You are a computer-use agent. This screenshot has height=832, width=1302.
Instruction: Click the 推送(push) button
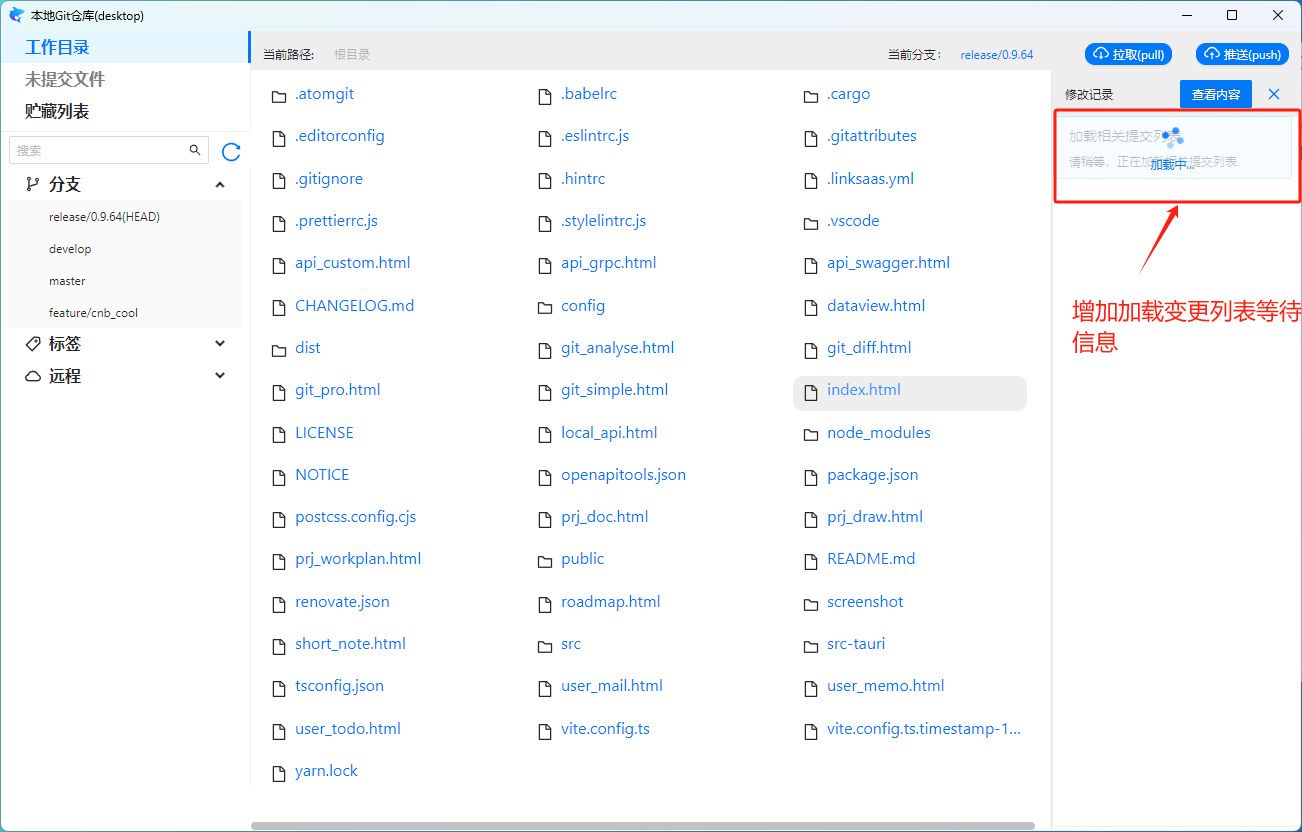(x=1241, y=55)
